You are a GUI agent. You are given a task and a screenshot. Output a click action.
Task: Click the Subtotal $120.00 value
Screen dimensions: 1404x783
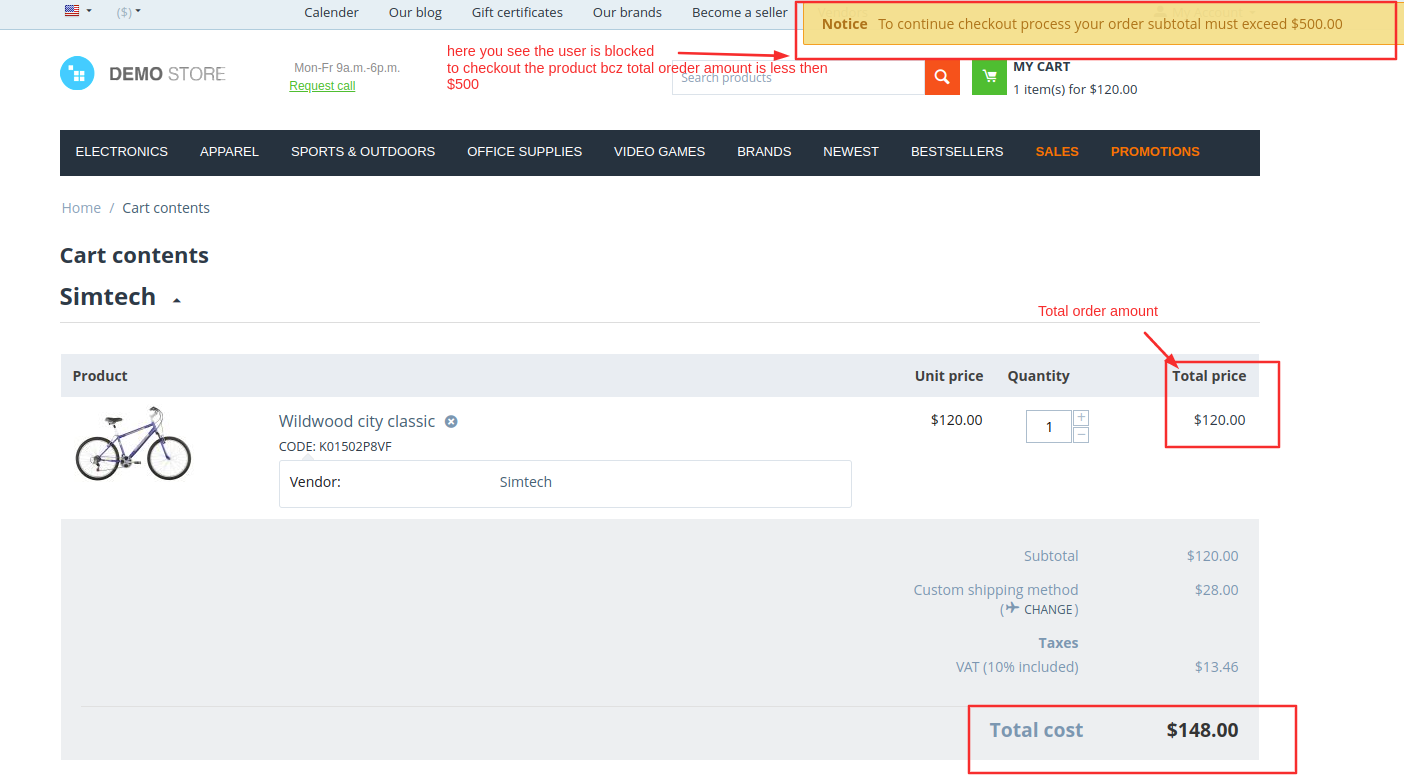[1212, 556]
